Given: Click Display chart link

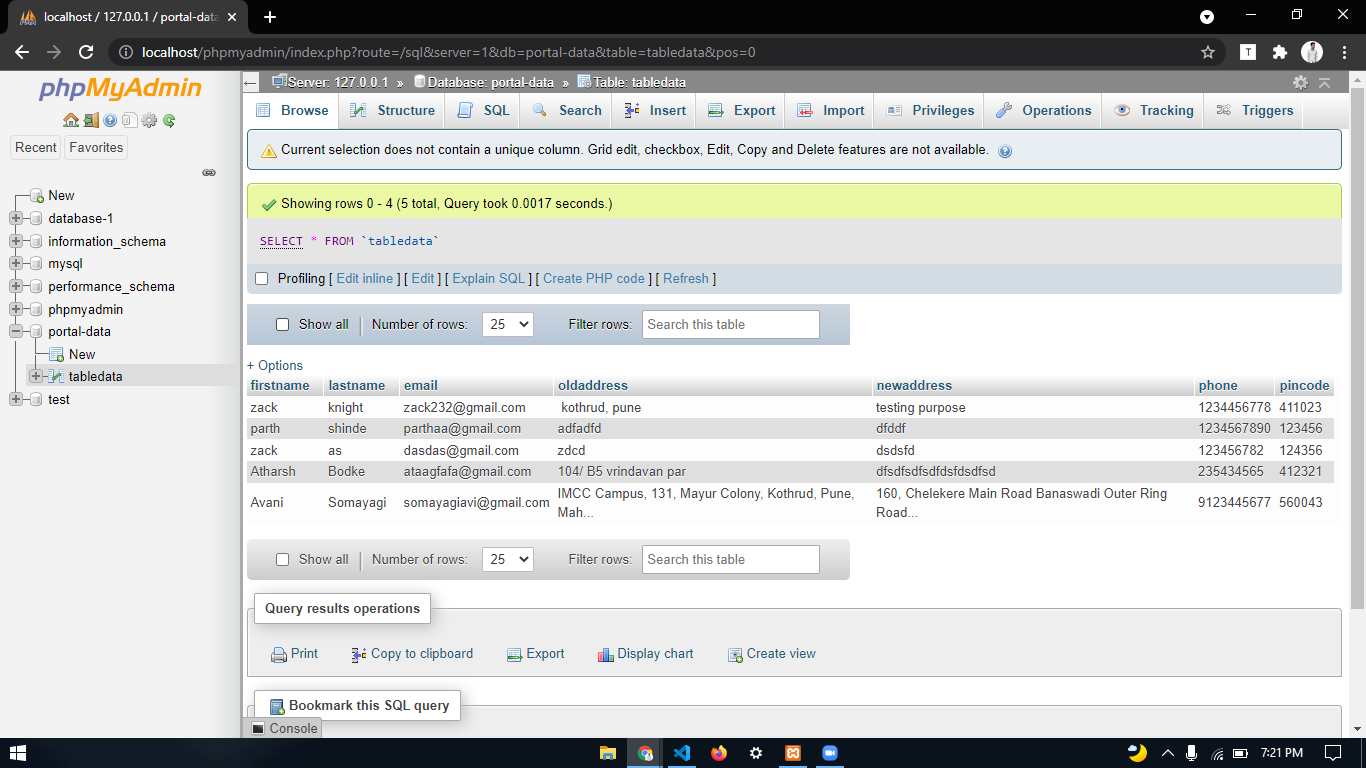Looking at the screenshot, I should click(x=645, y=654).
